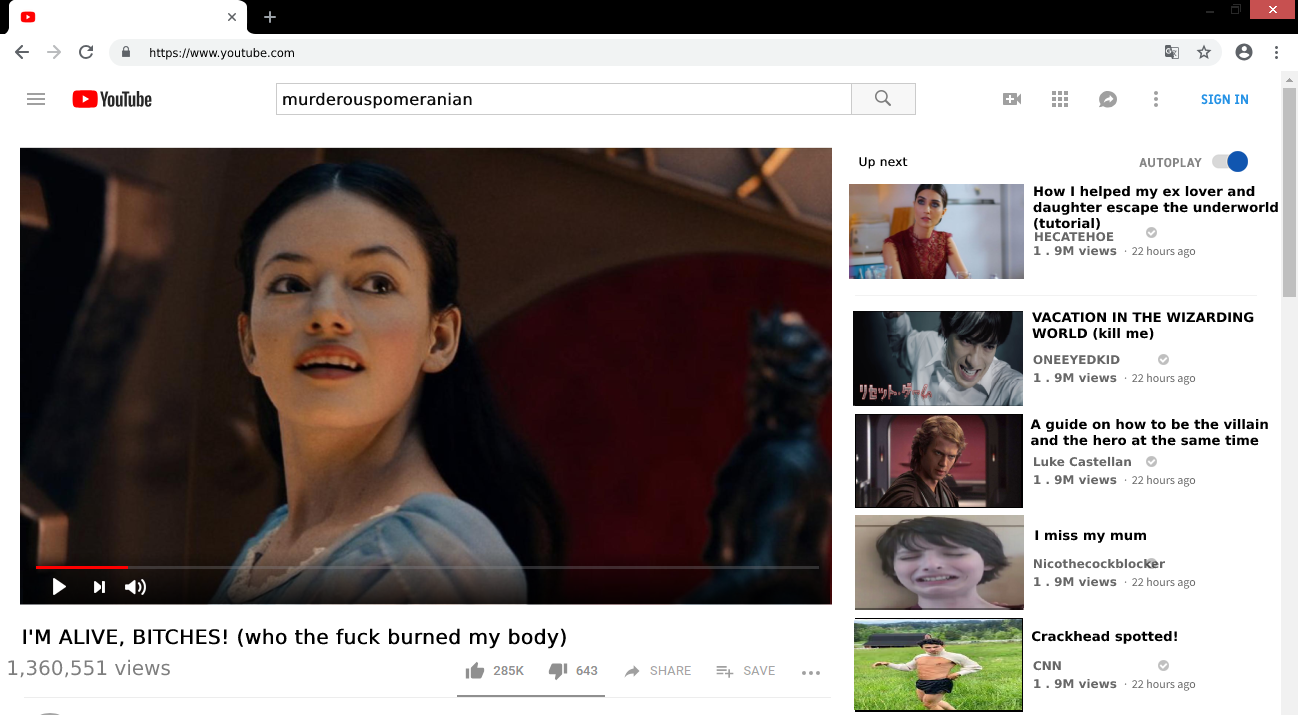The height and width of the screenshot is (715, 1298).
Task: Click the CNN verified badge
Action: tap(1163, 665)
